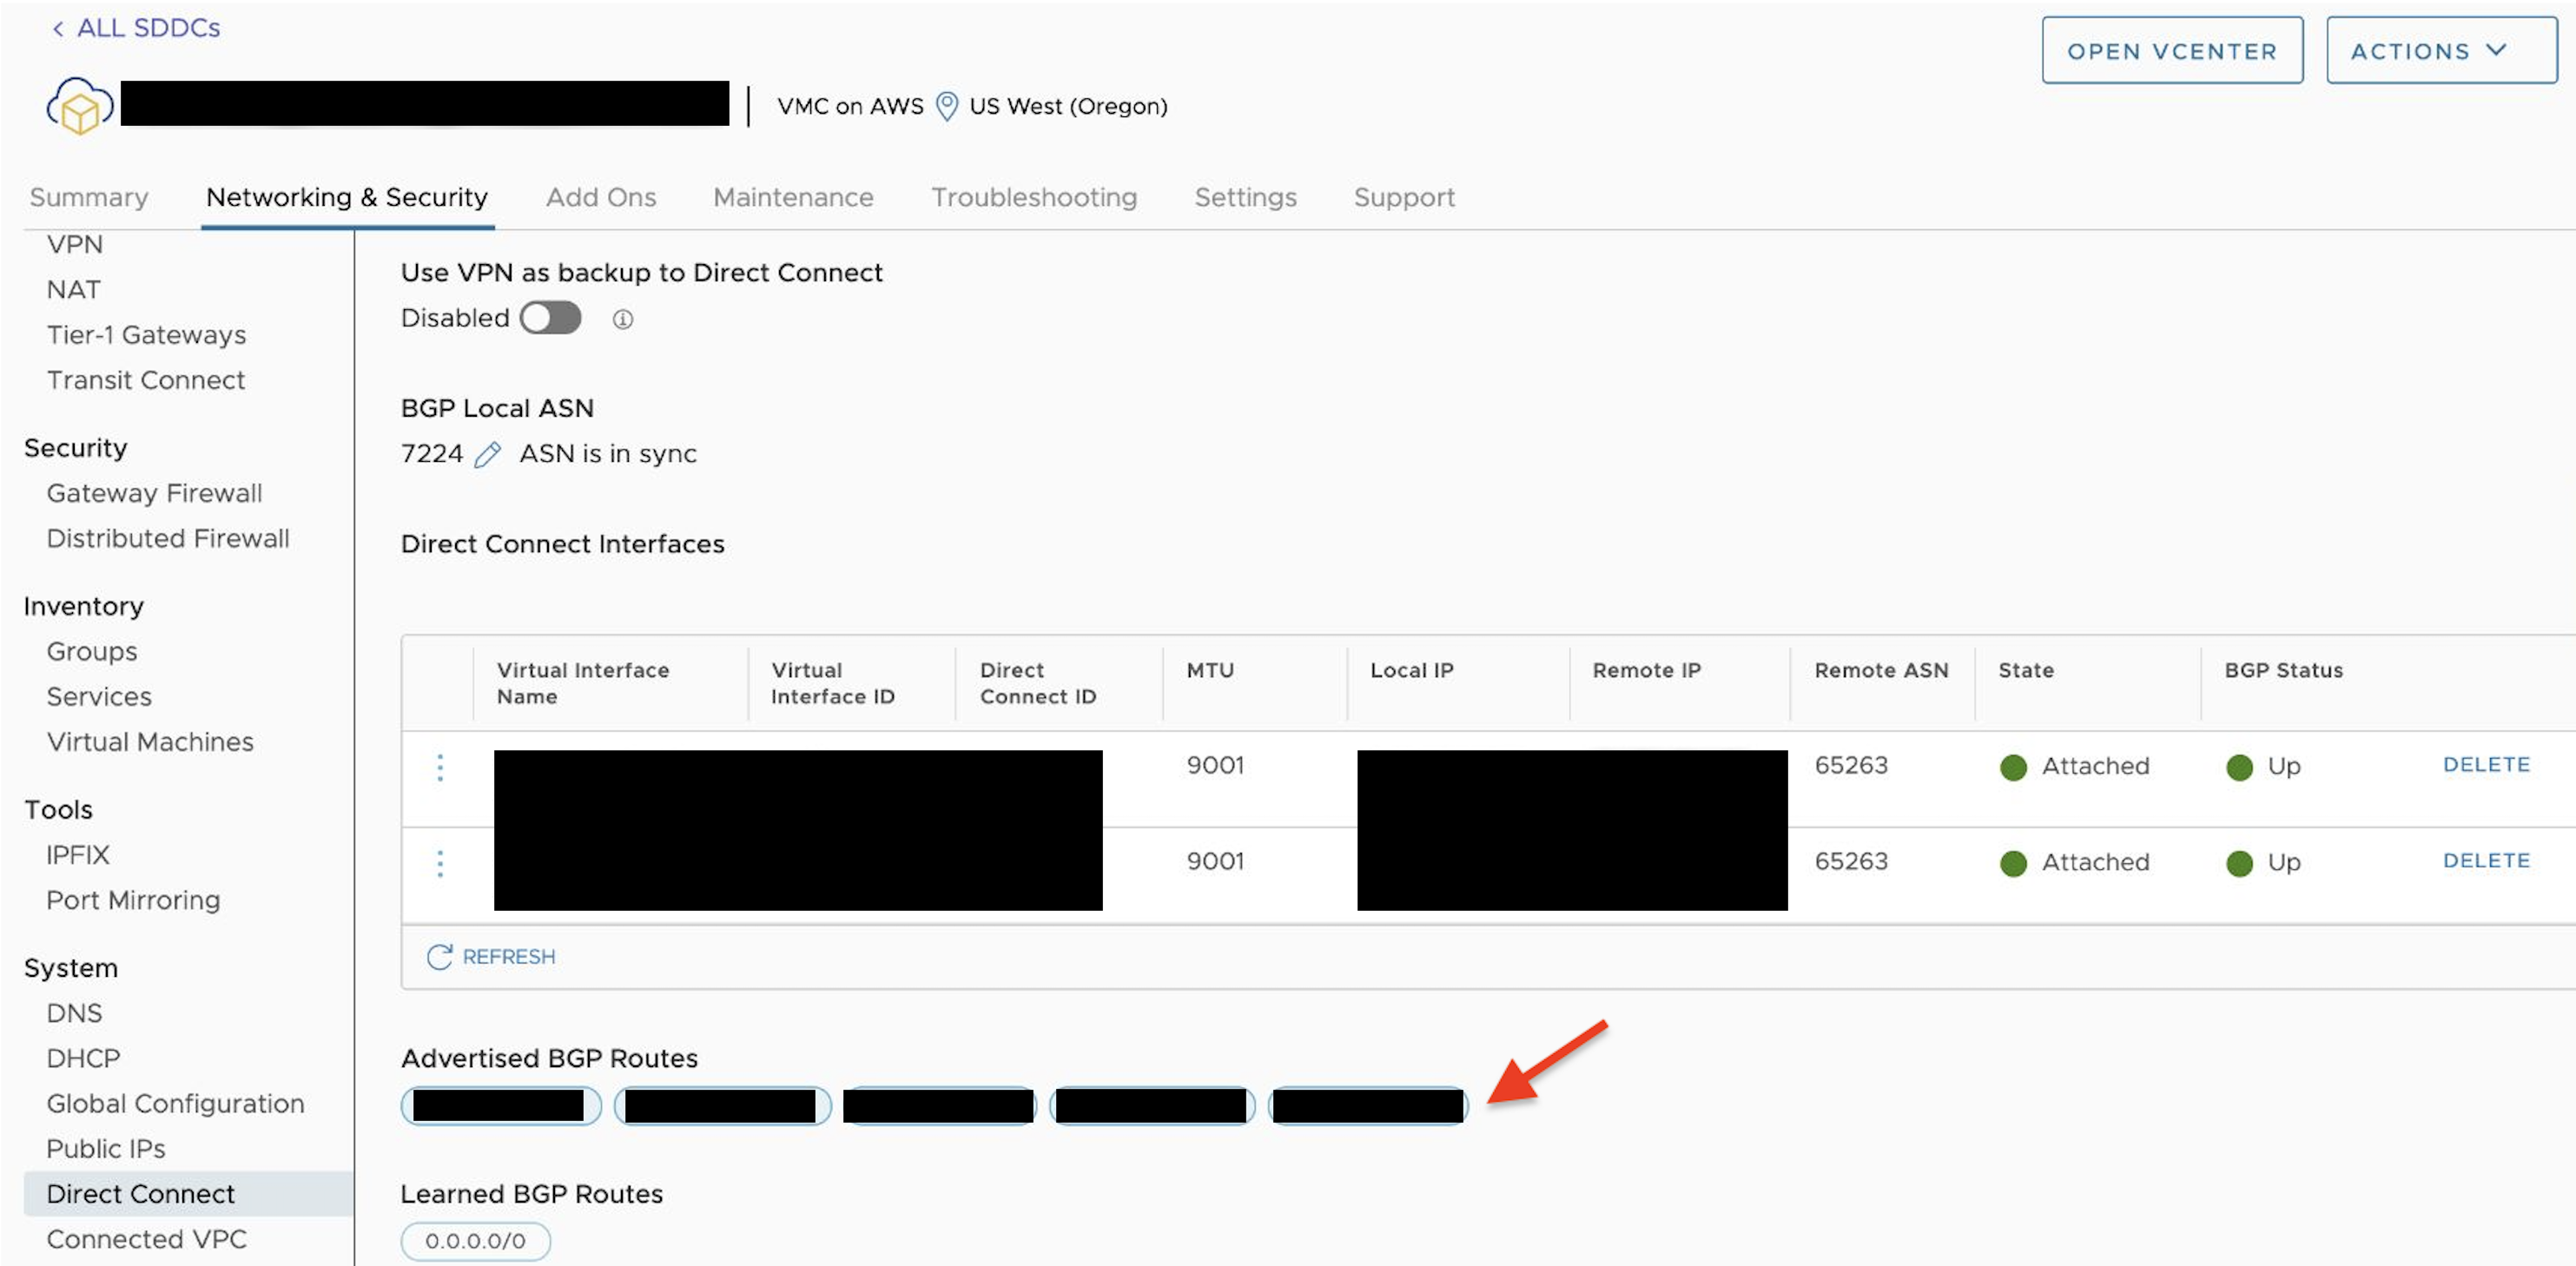Open the second interface row's three-dot menu
This screenshot has height=1266, width=2576.
[440, 863]
